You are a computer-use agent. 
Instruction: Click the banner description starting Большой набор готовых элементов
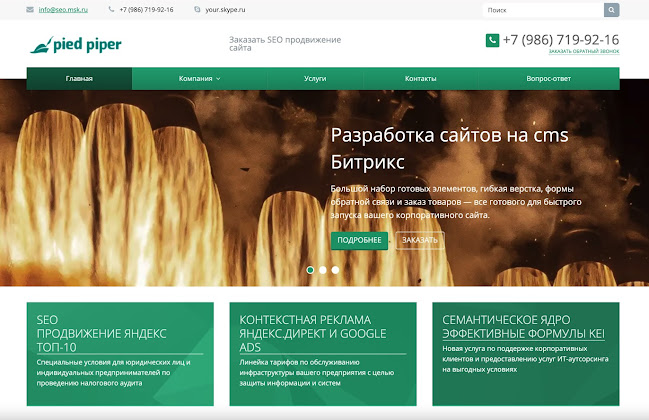(456, 202)
